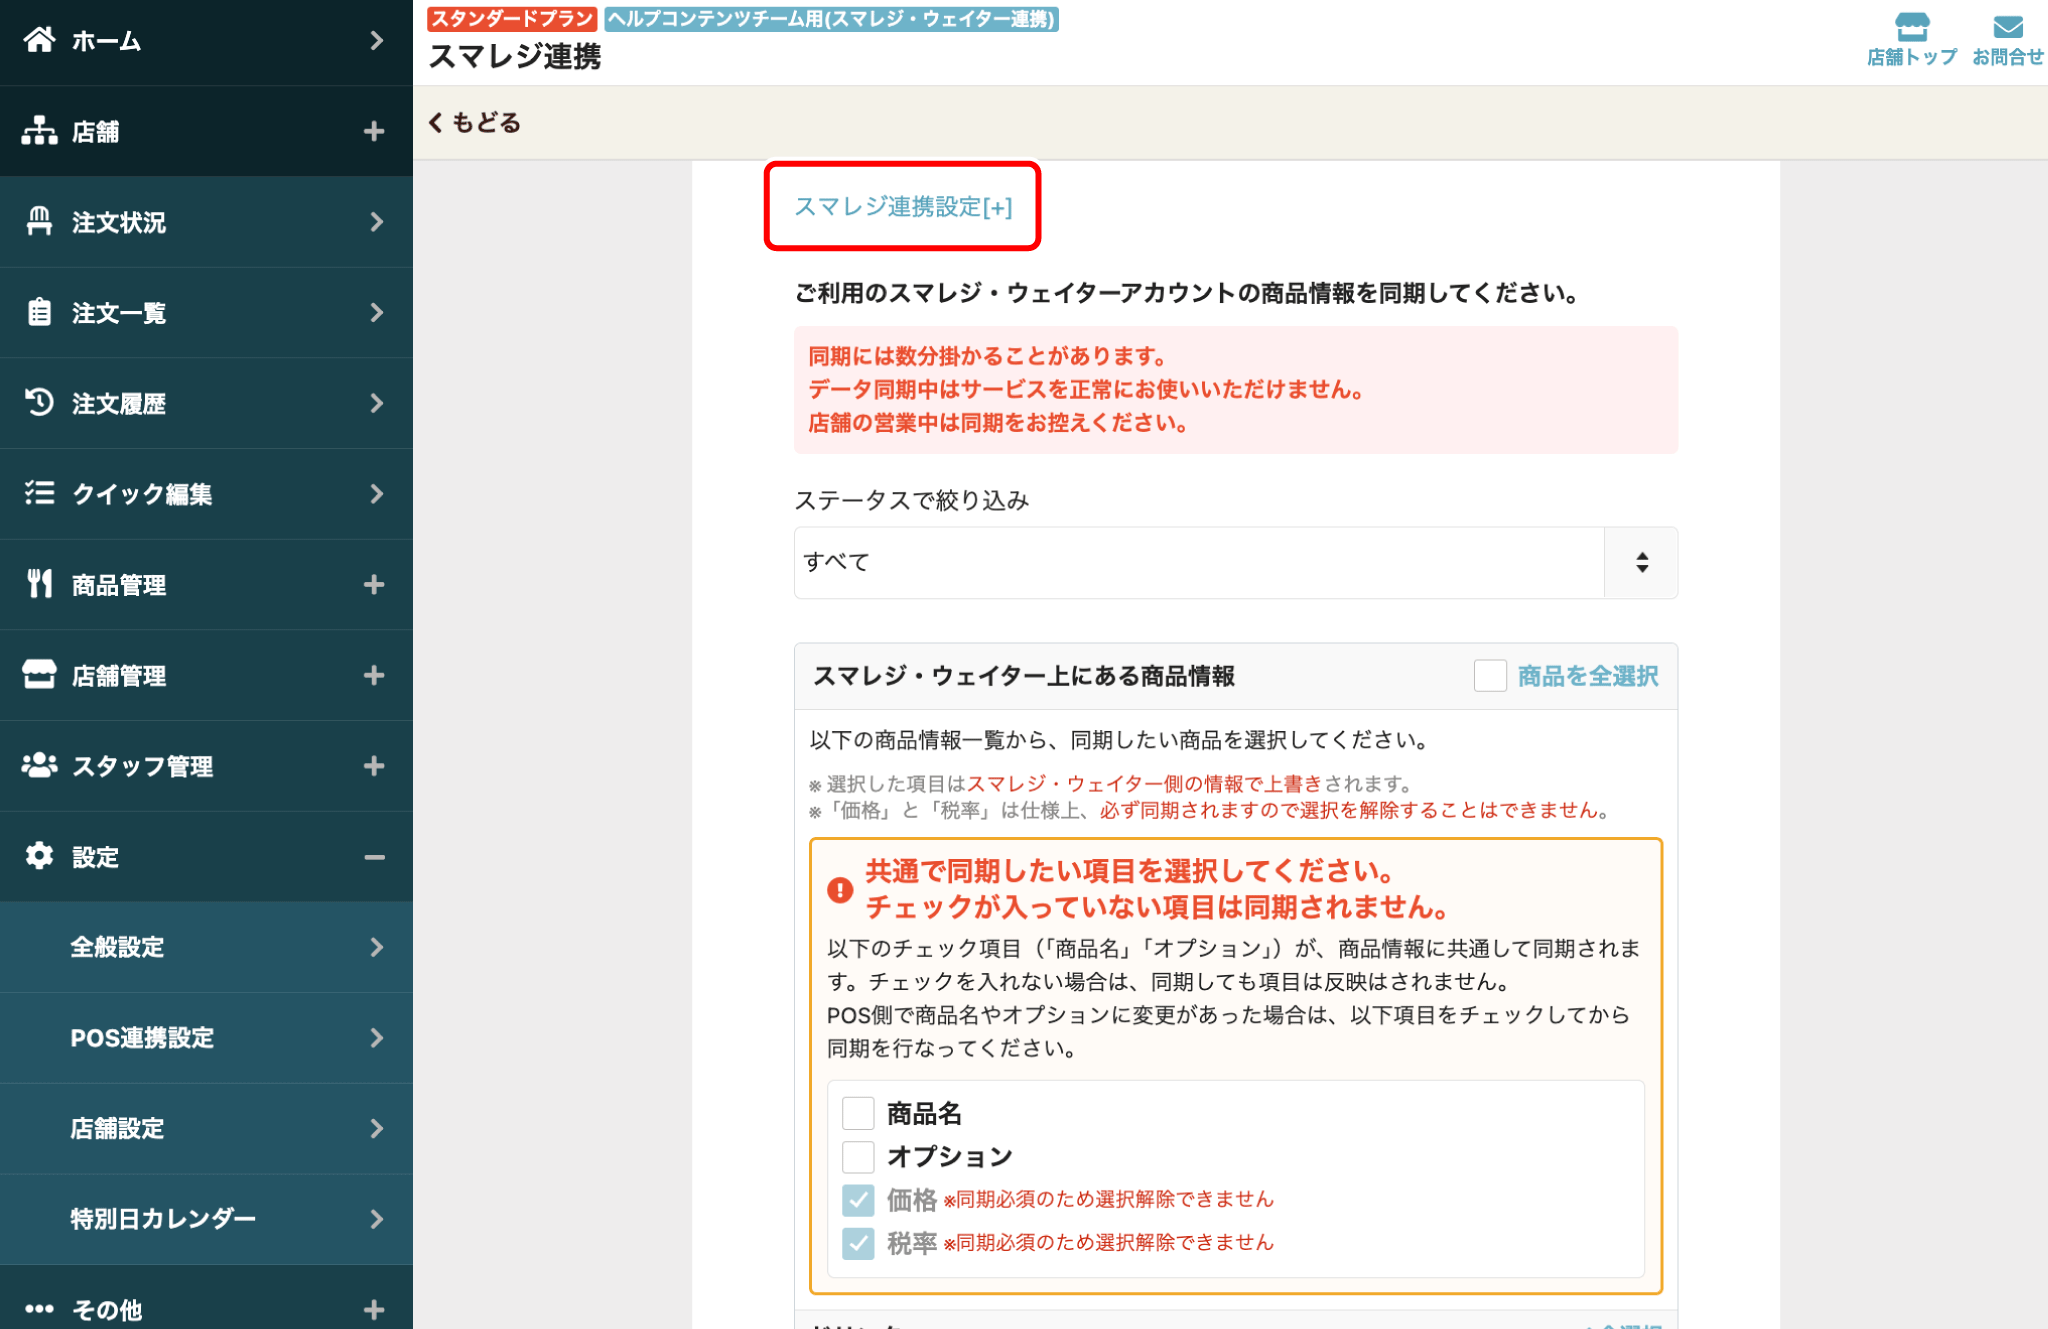Check the 商品名 checkbox

tap(858, 1113)
